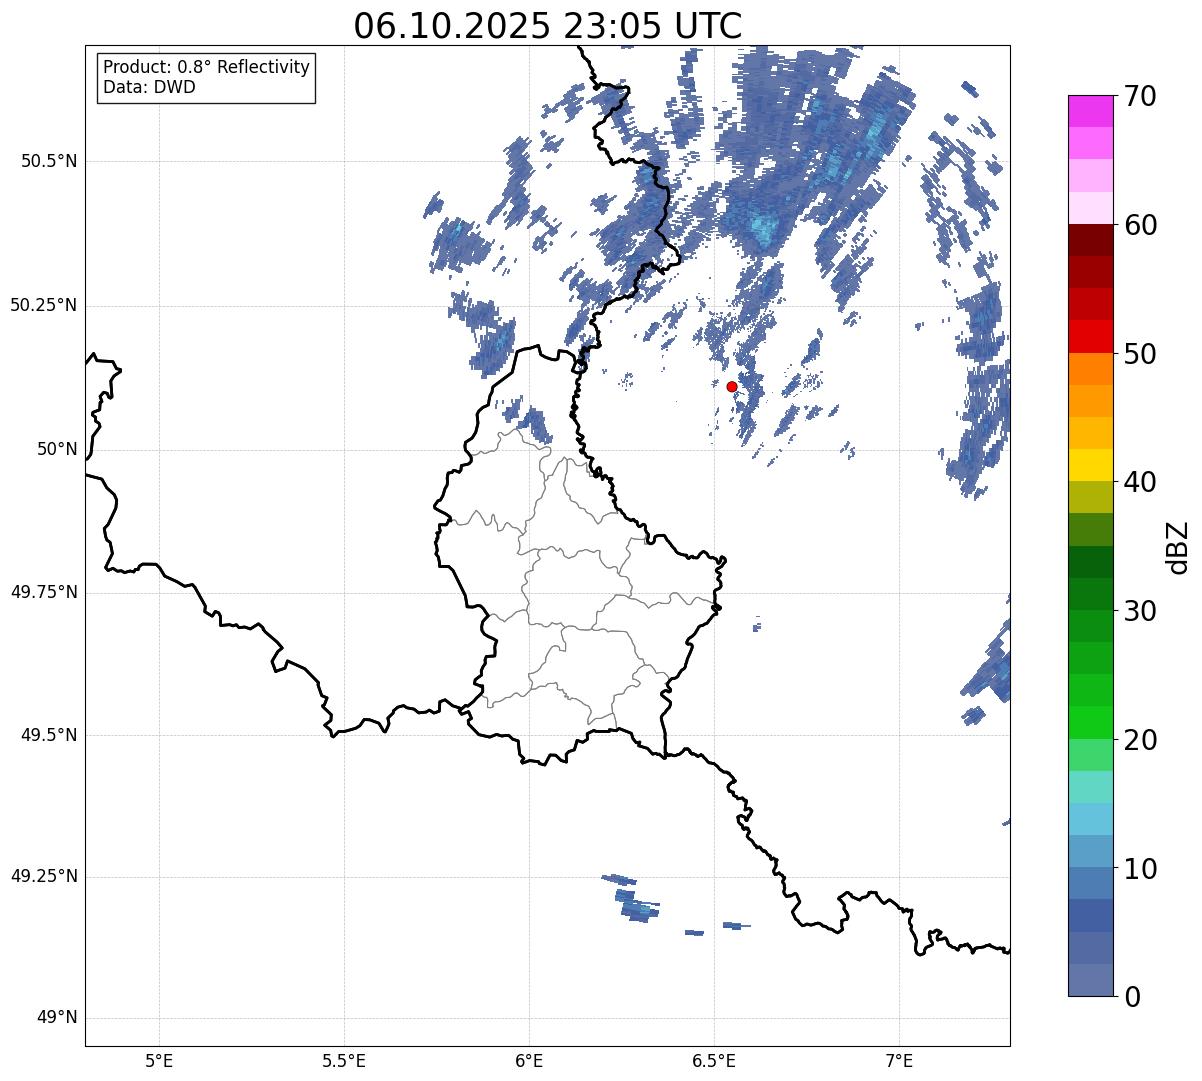Click the 49.75°N latitude label
This screenshot has width=1202, height=1081.
coord(44,592)
